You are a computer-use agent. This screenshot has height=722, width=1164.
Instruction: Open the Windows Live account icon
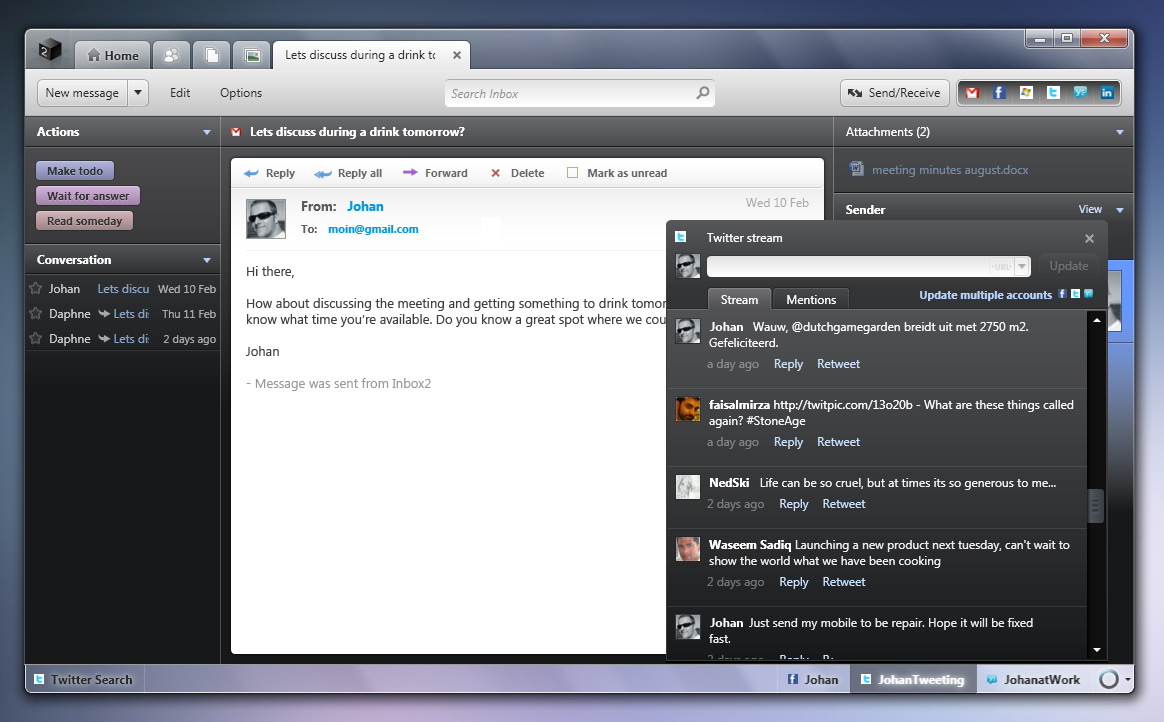[1026, 93]
